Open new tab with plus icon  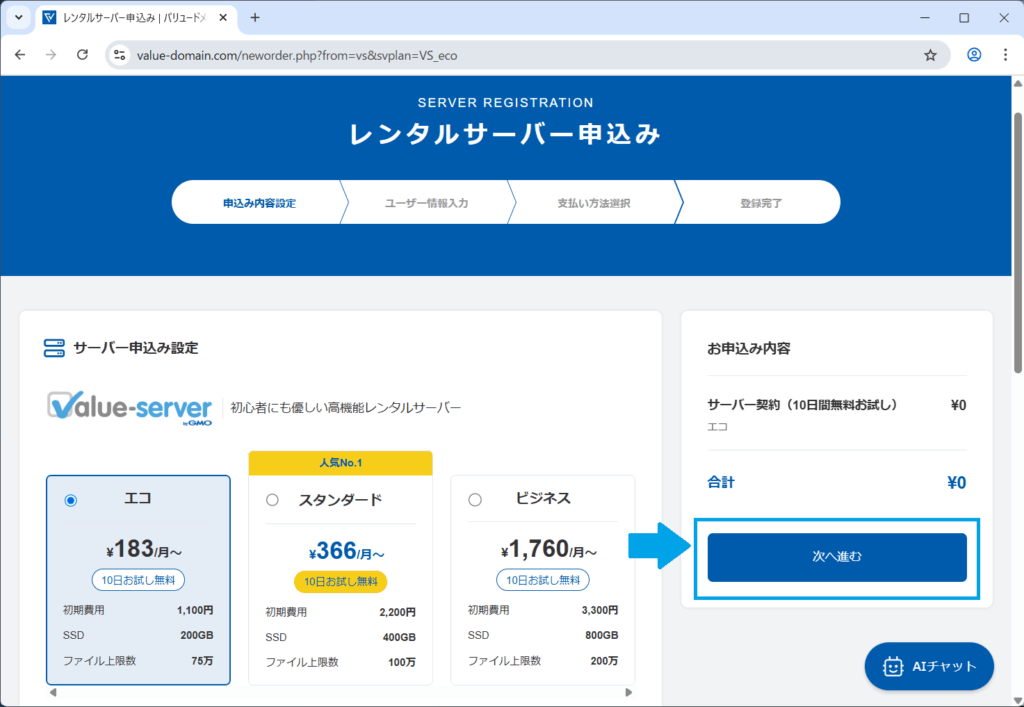coord(255,18)
